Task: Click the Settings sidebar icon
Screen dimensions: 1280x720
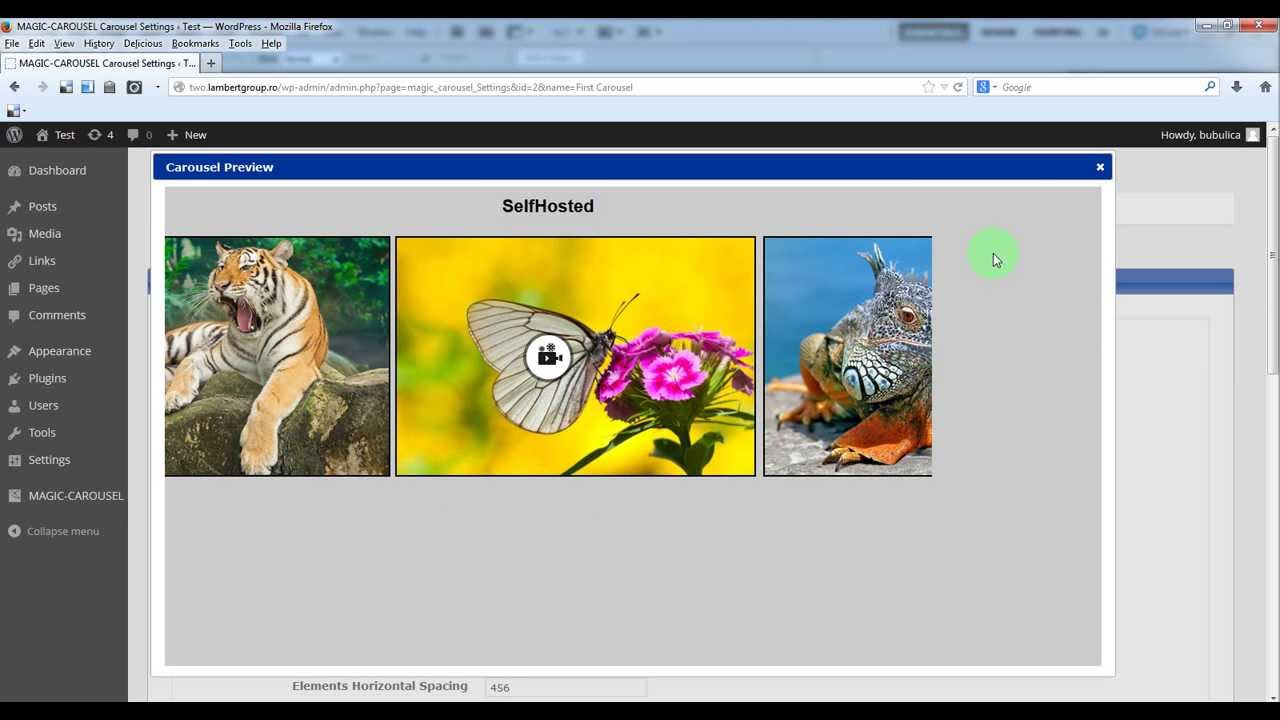Action: (x=14, y=459)
